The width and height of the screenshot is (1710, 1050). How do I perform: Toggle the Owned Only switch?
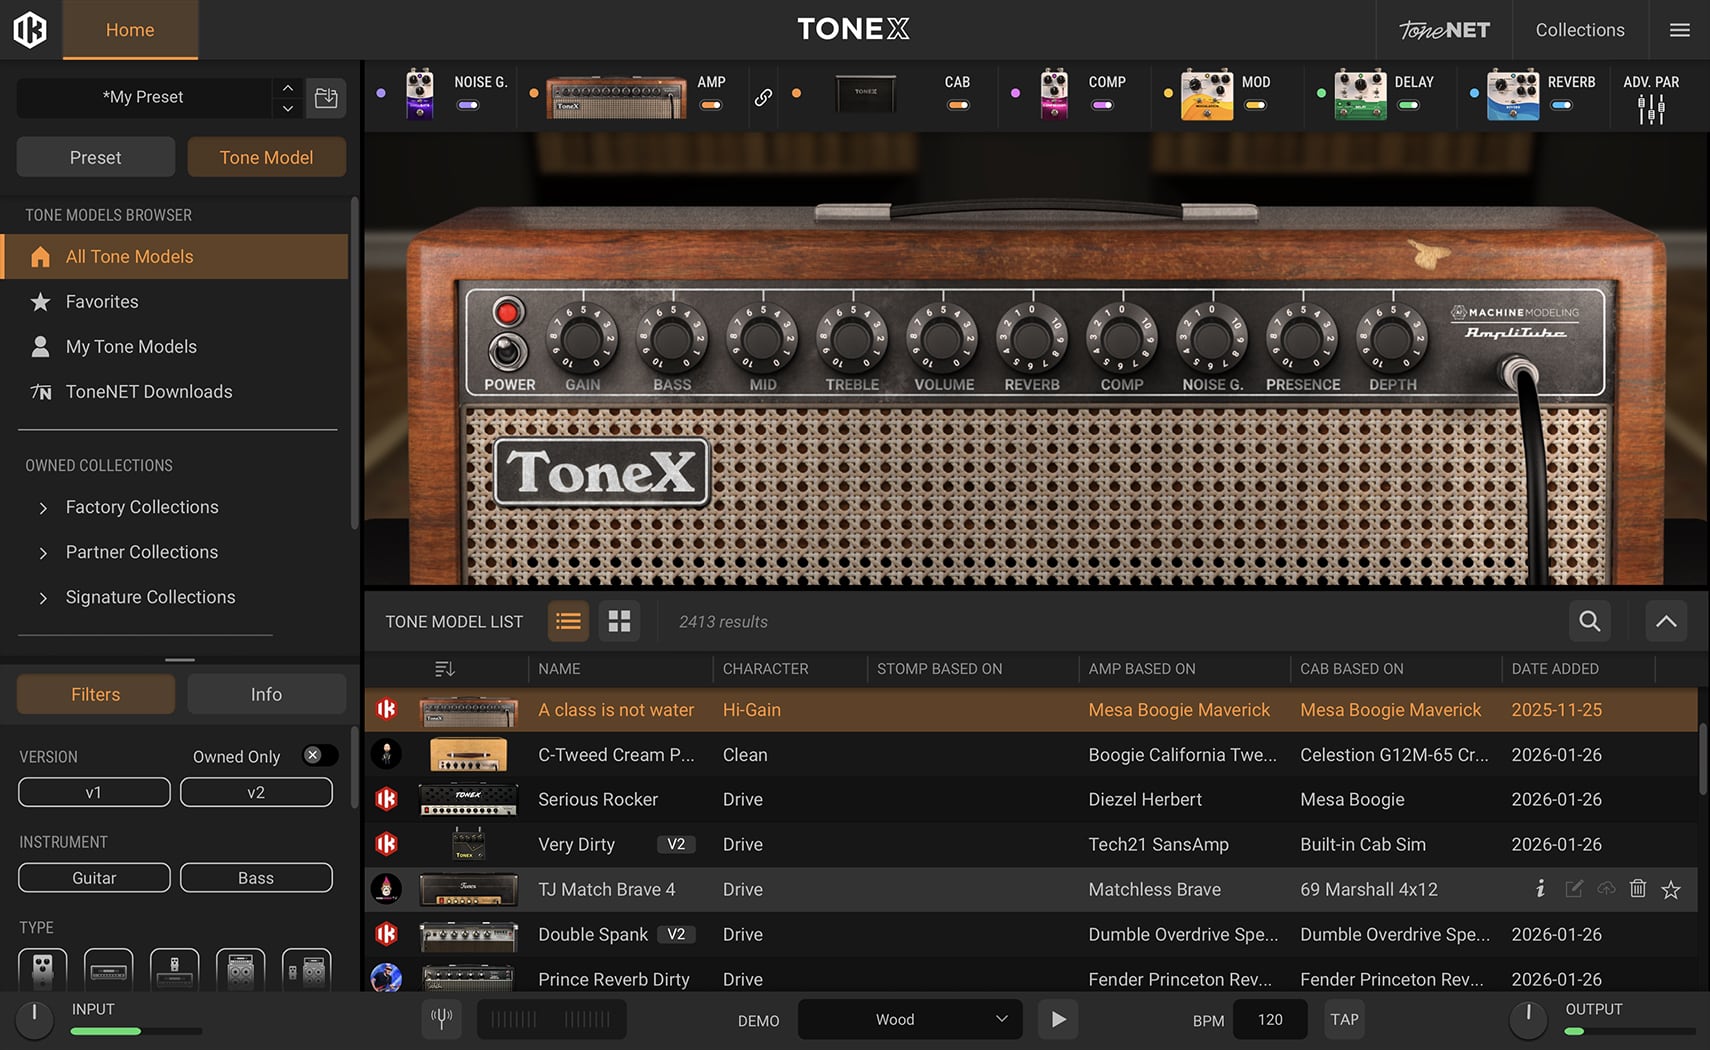point(319,756)
